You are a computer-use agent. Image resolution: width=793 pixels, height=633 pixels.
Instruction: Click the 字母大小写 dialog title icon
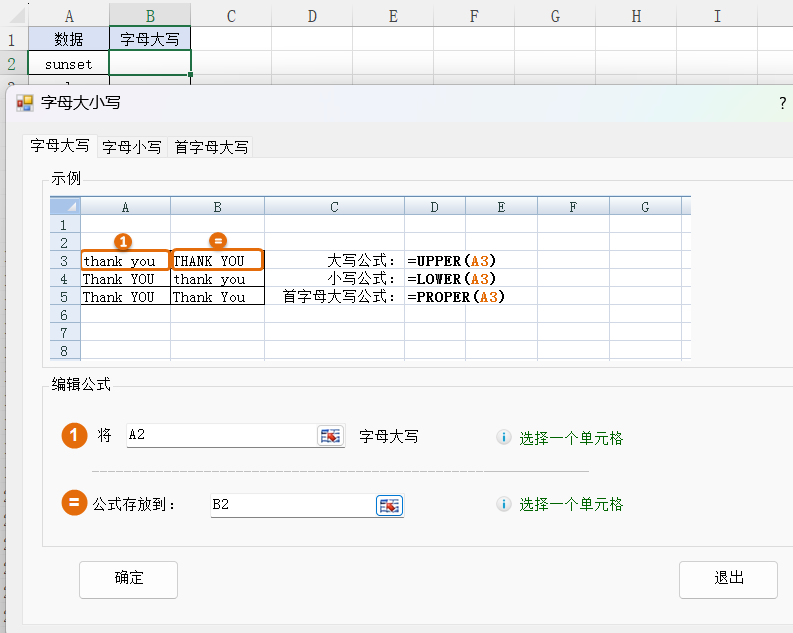click(x=25, y=103)
